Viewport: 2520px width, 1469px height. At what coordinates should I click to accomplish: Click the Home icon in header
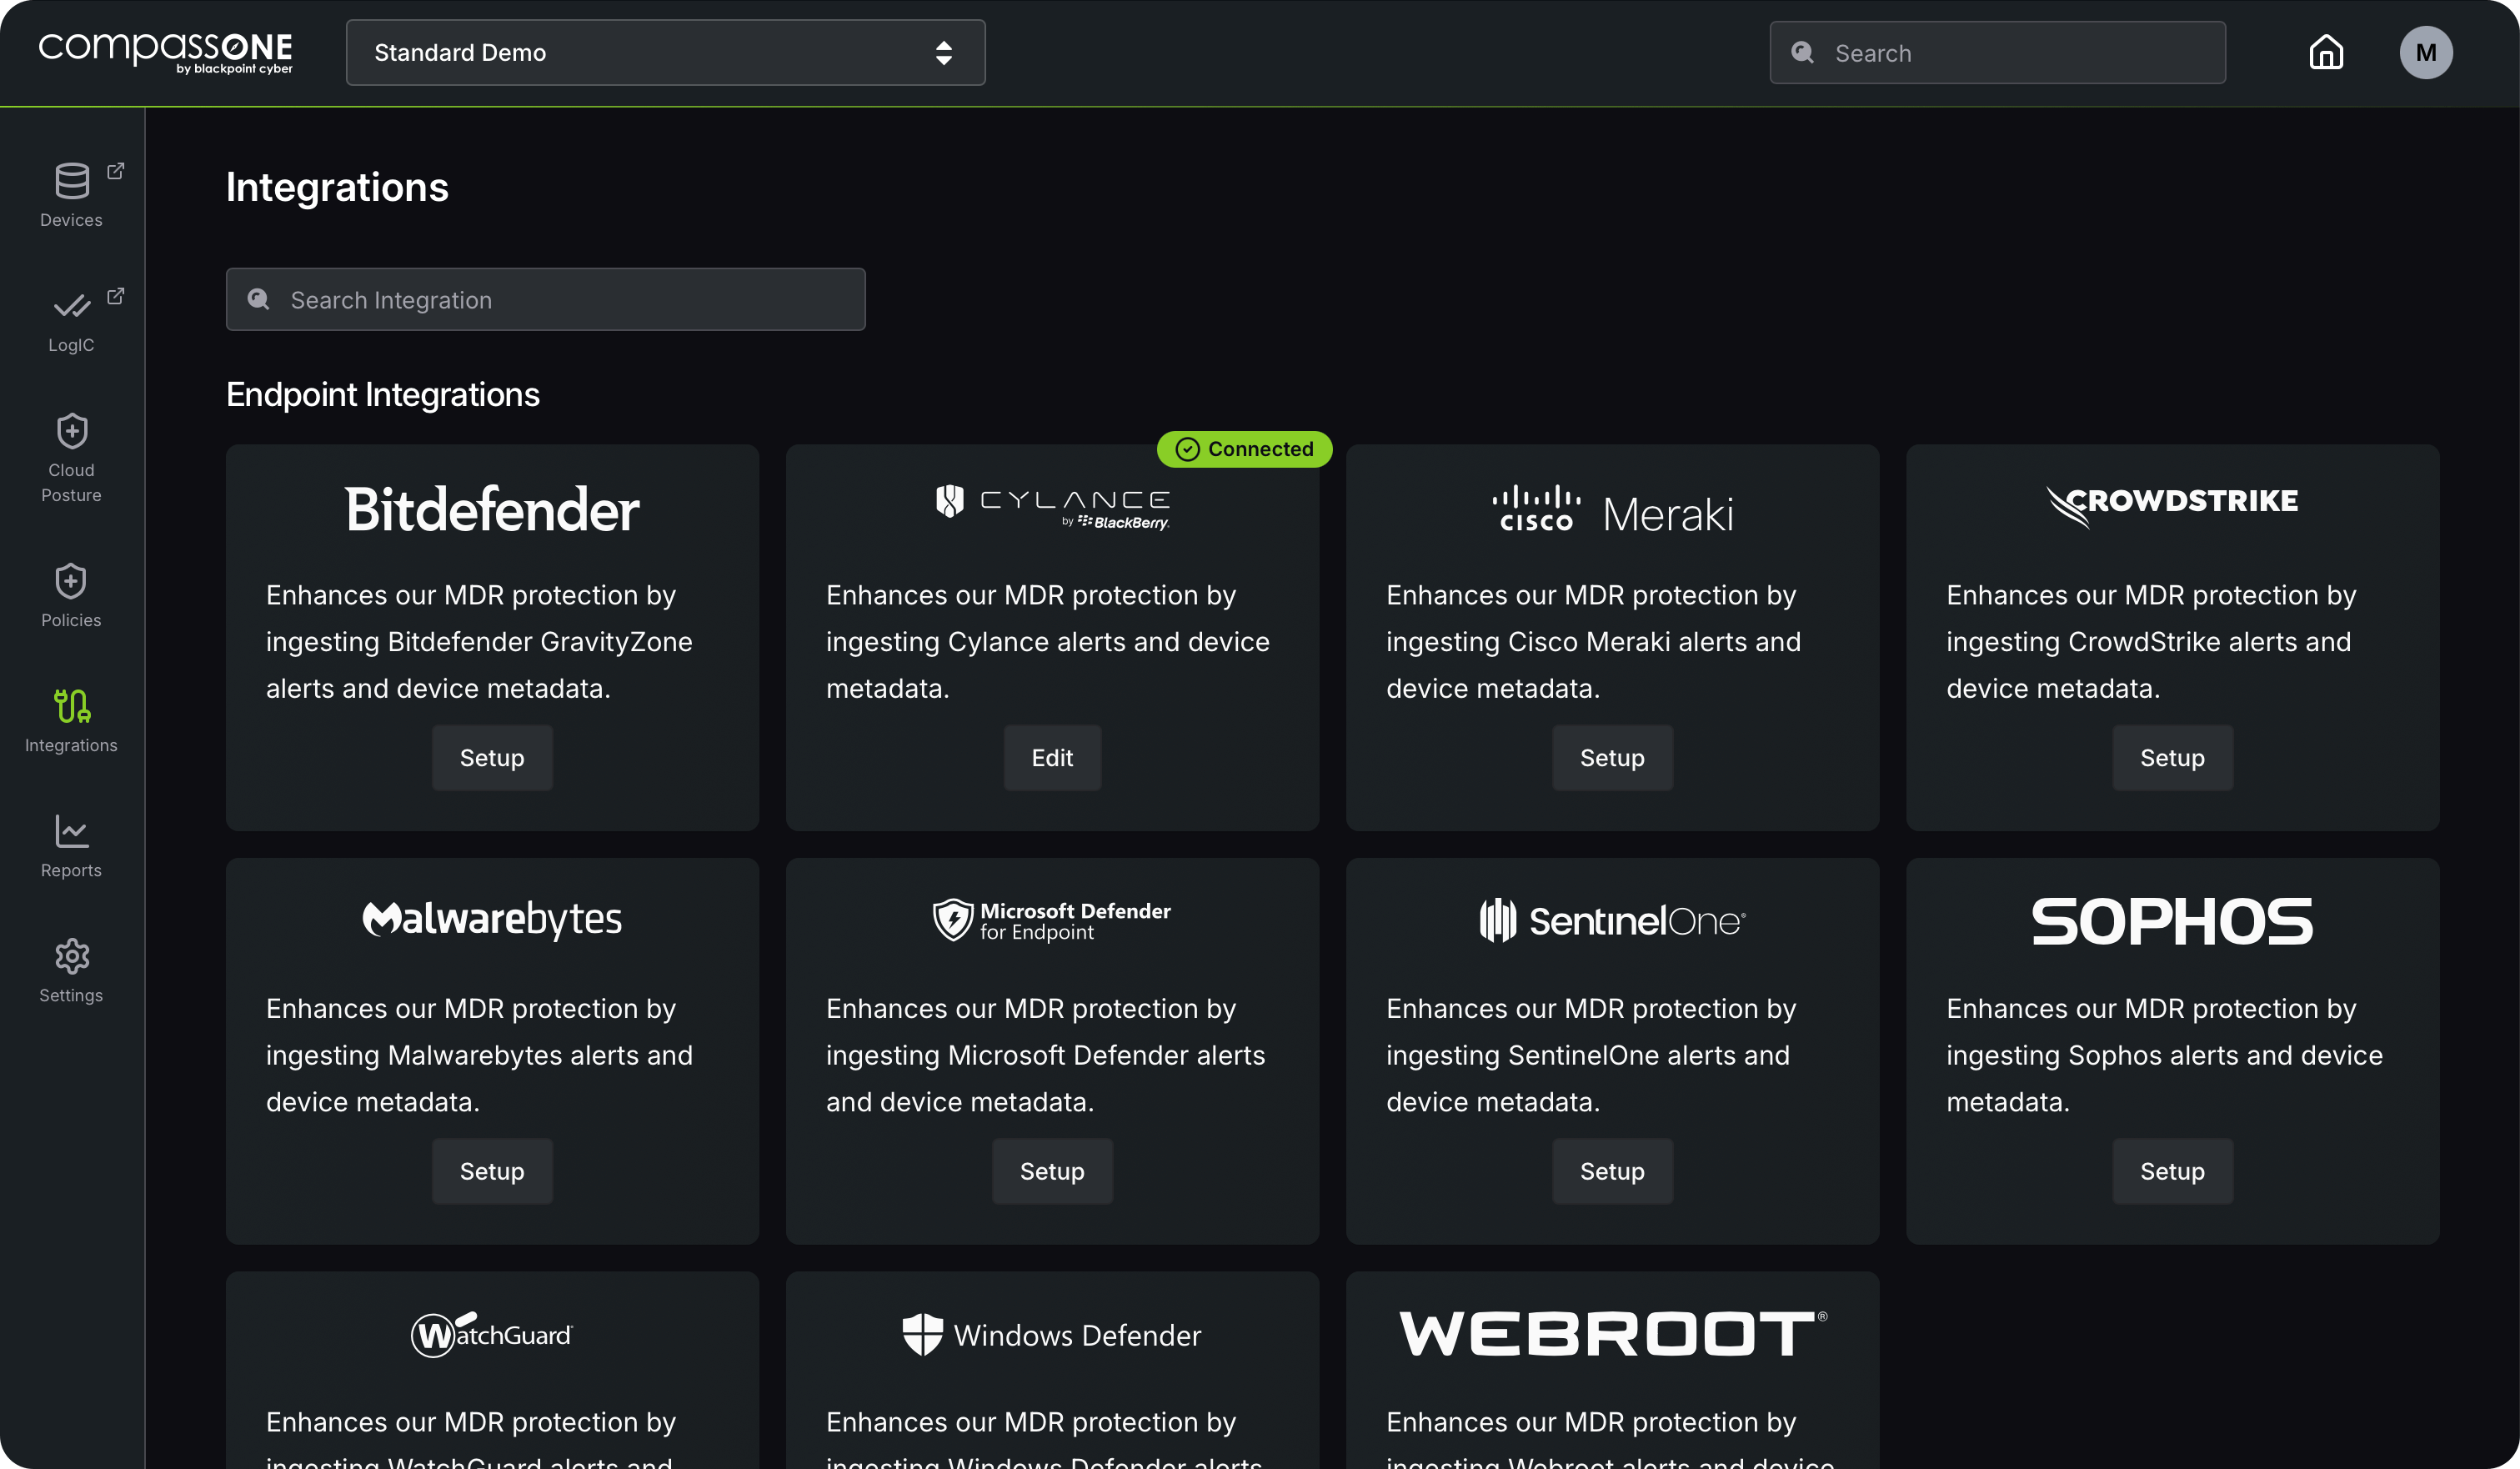[x=2326, y=52]
